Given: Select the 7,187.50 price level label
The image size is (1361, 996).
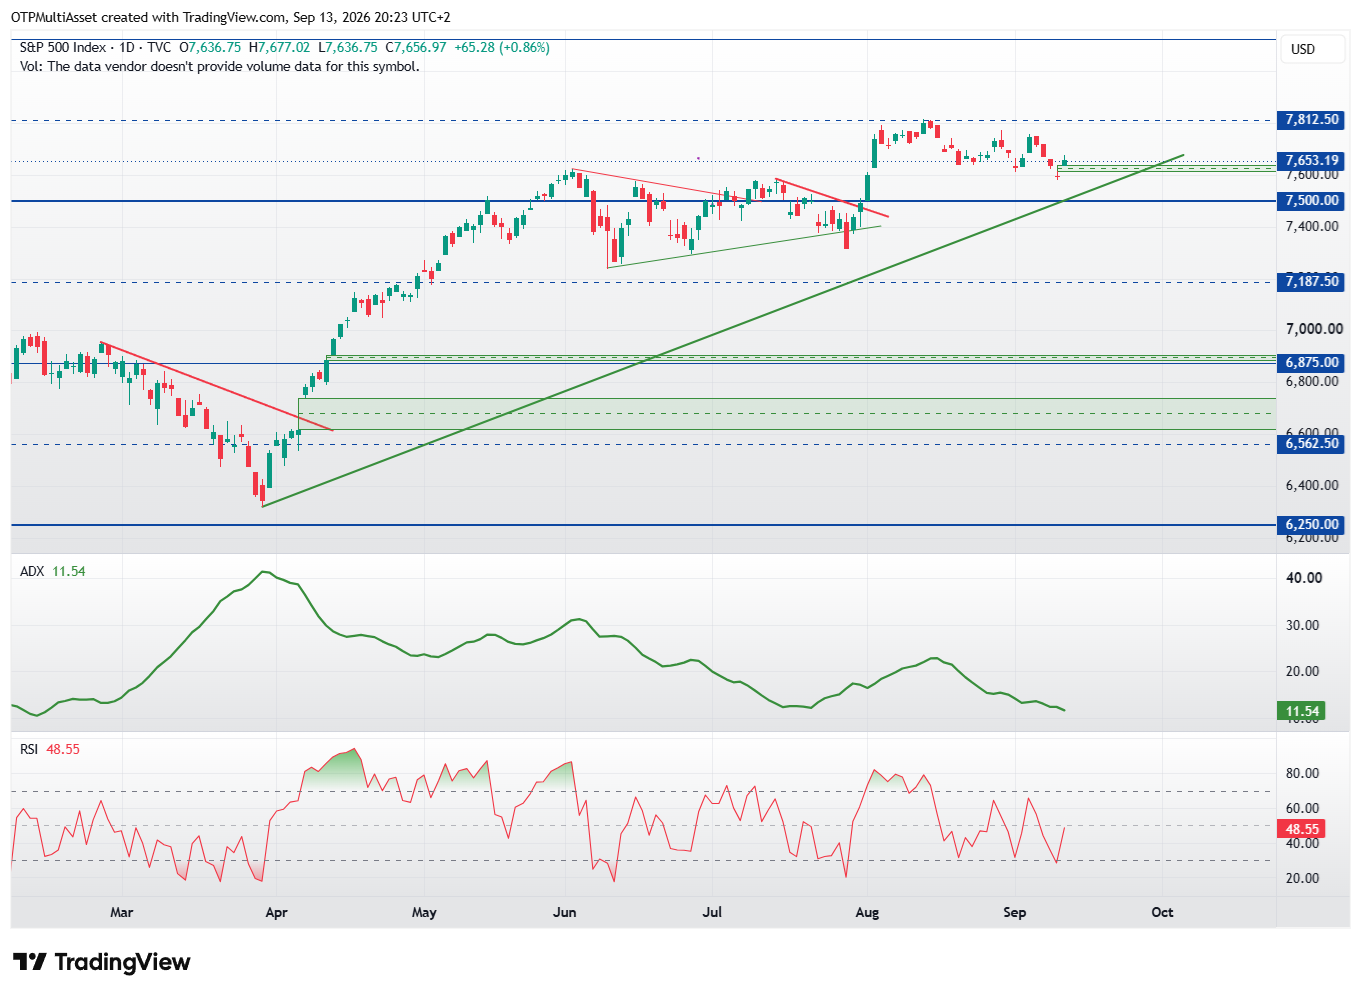Looking at the screenshot, I should [1311, 282].
